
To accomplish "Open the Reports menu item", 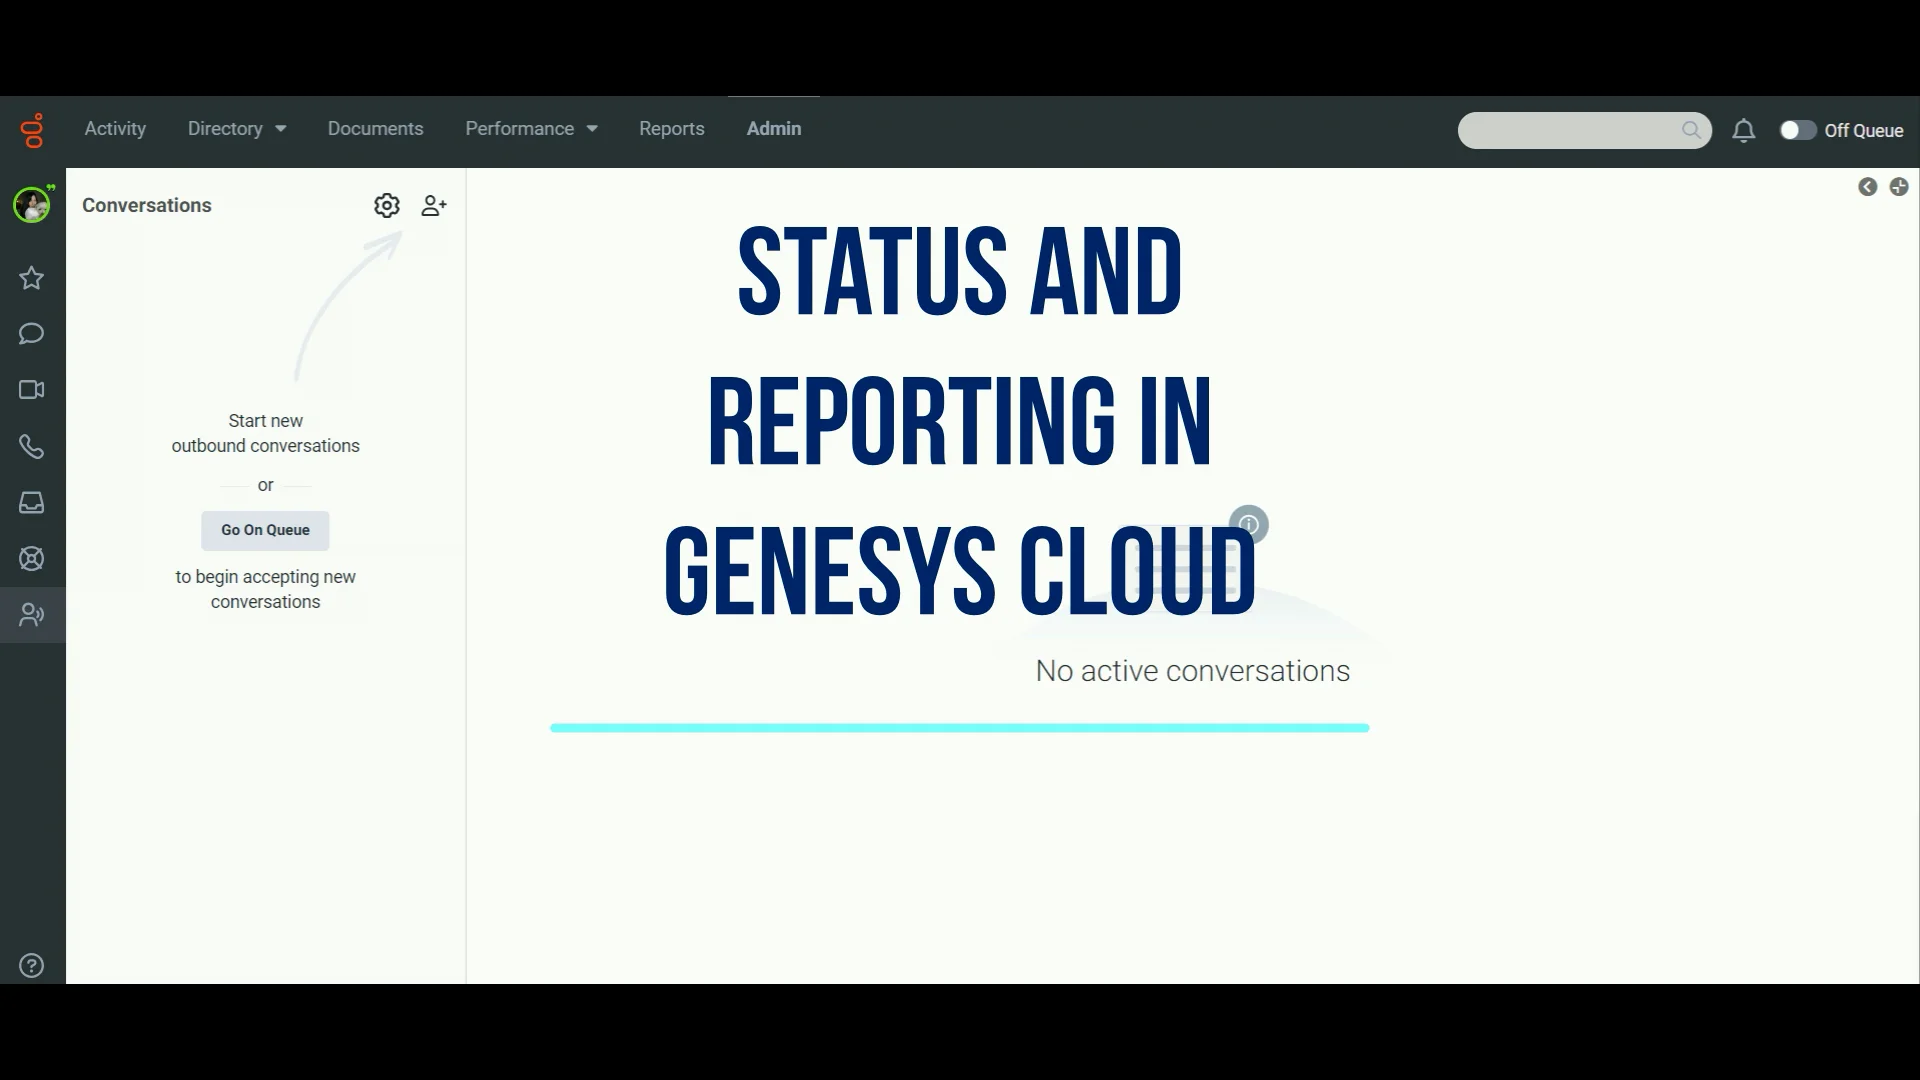I will coord(671,128).
